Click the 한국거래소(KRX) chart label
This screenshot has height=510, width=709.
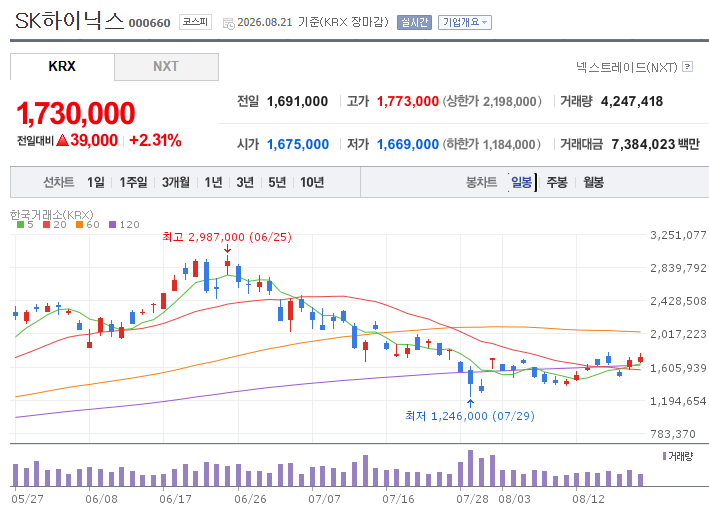coord(52,214)
